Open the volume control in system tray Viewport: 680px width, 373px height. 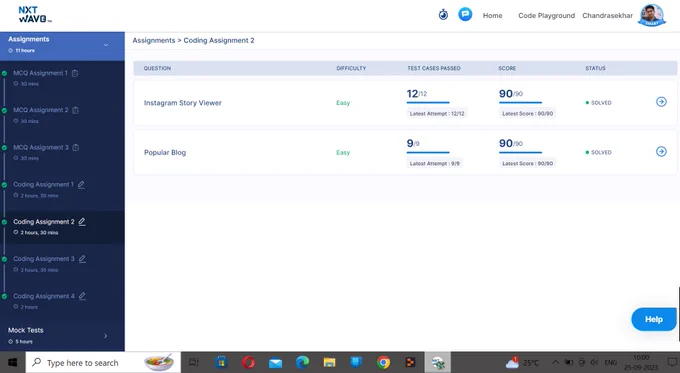(595, 362)
